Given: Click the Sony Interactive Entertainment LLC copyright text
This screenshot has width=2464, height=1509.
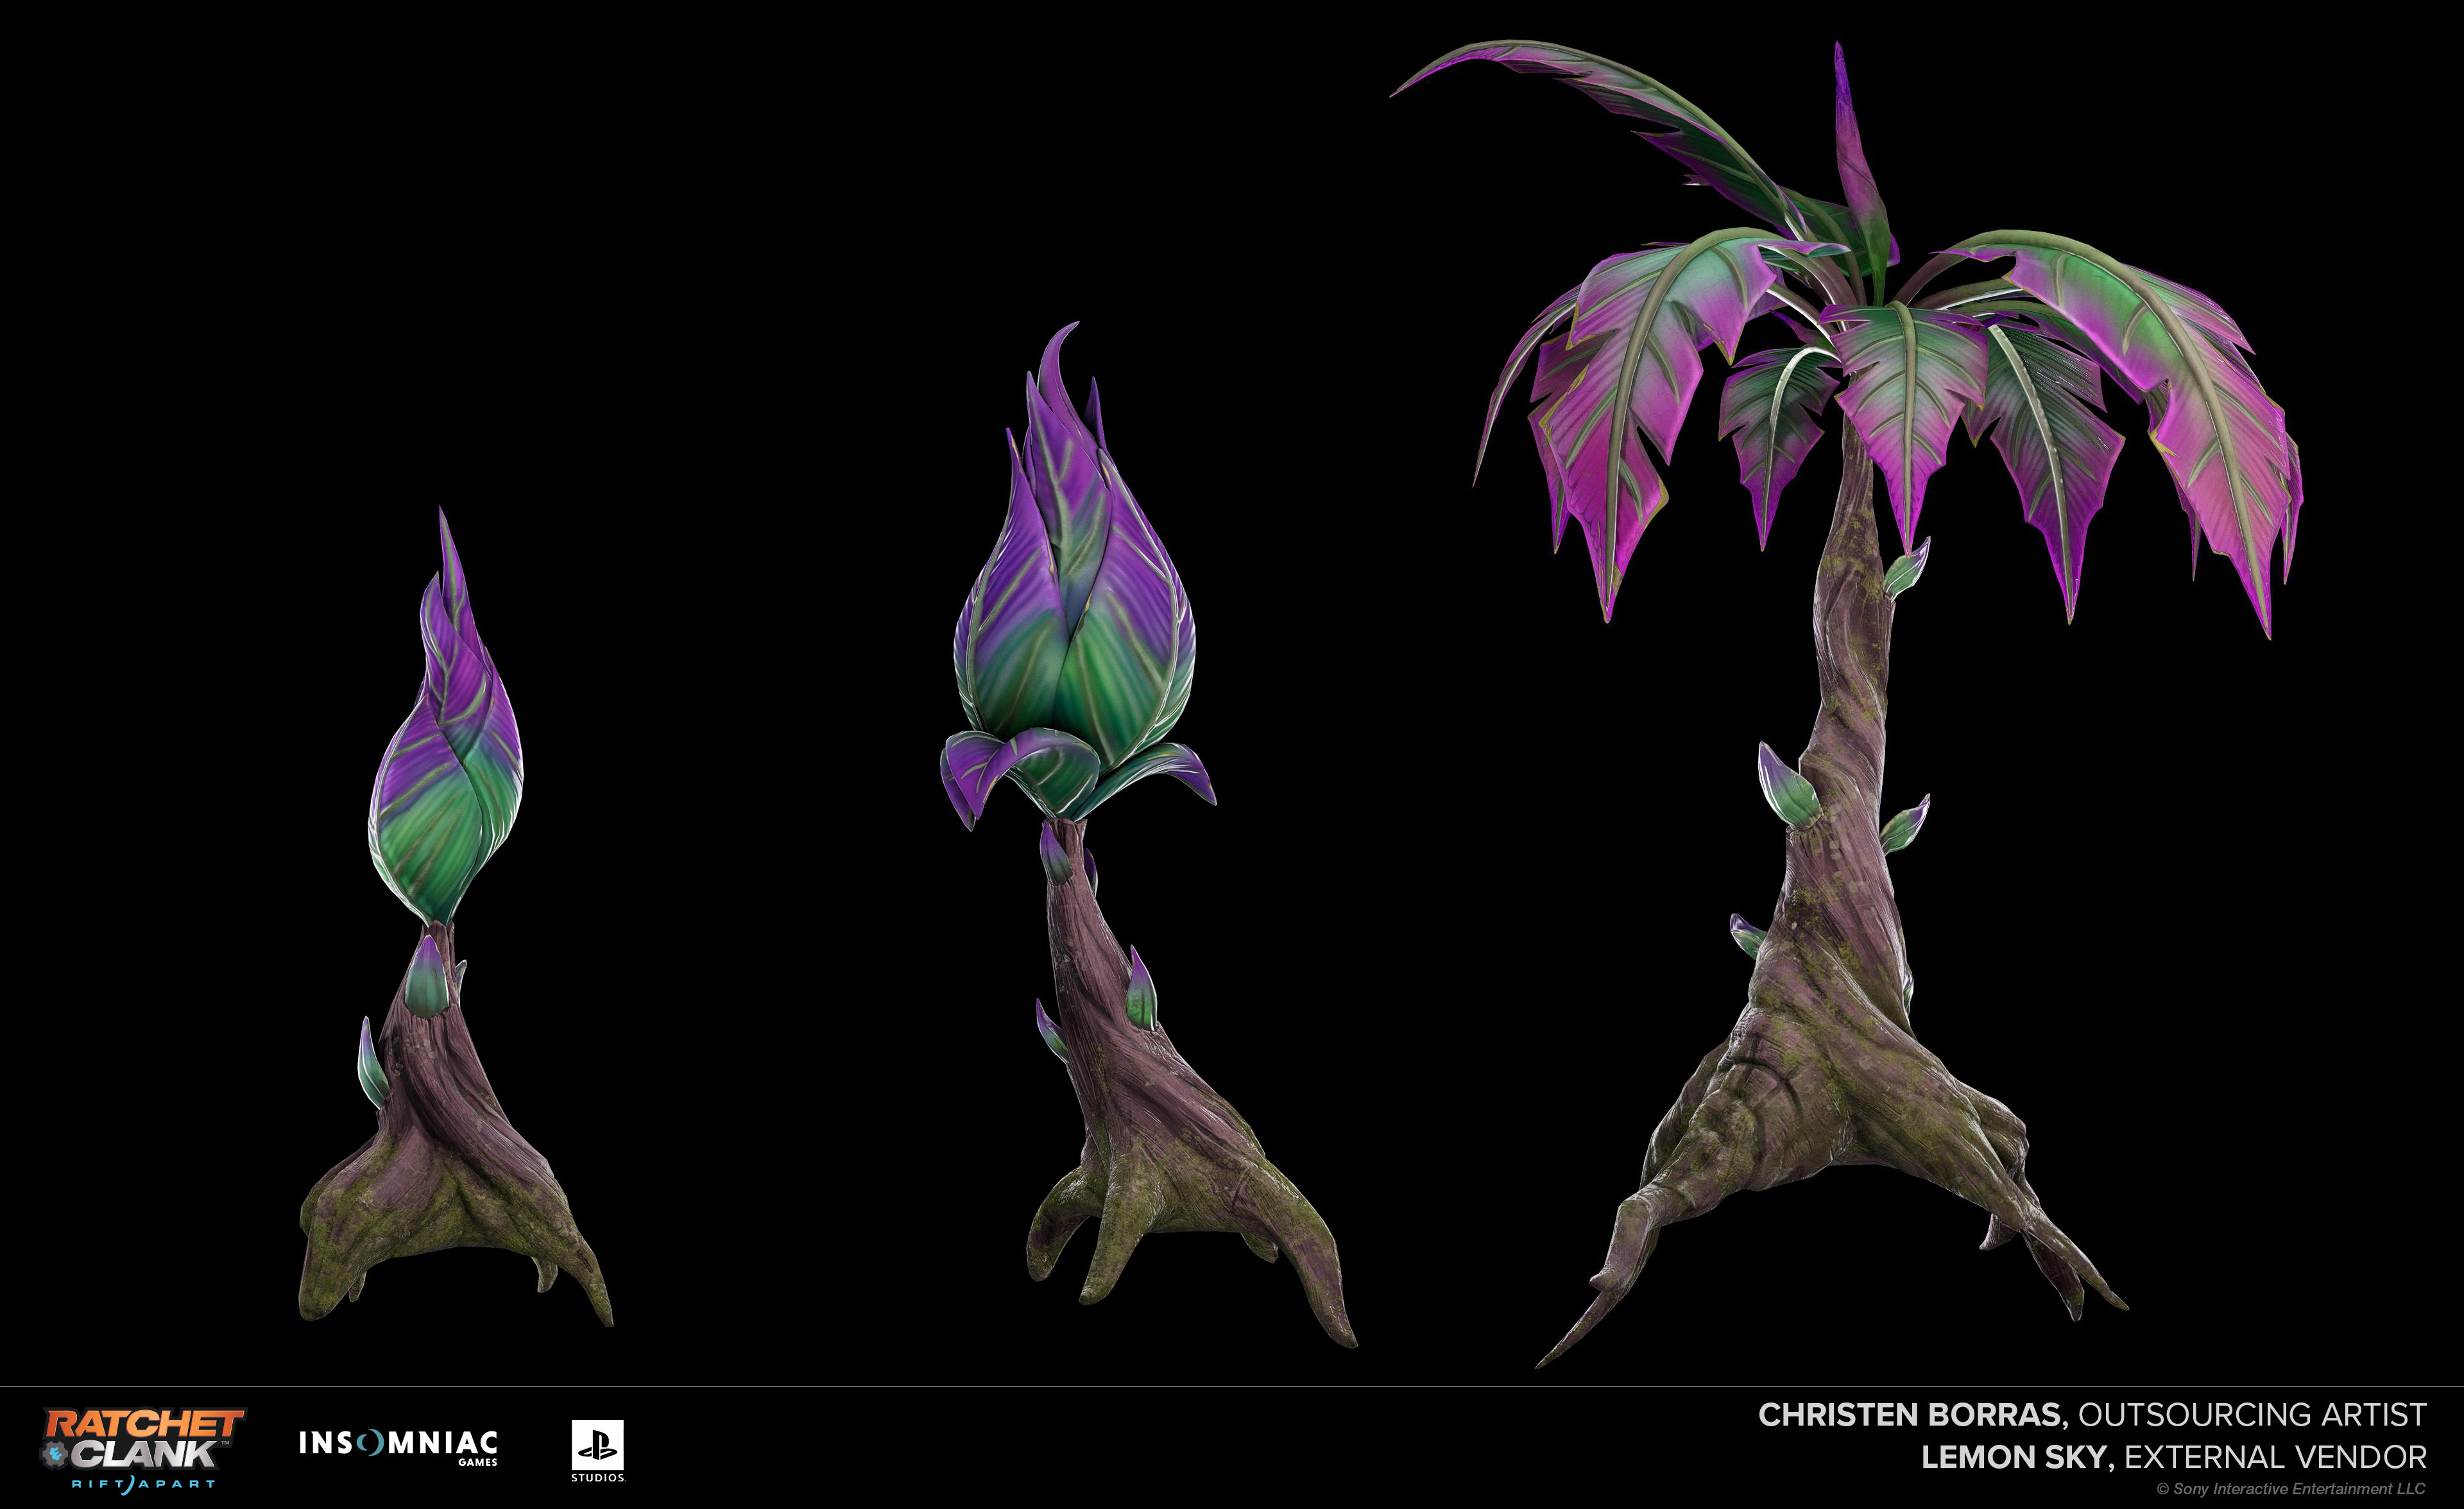Looking at the screenshot, I should point(2291,1489).
